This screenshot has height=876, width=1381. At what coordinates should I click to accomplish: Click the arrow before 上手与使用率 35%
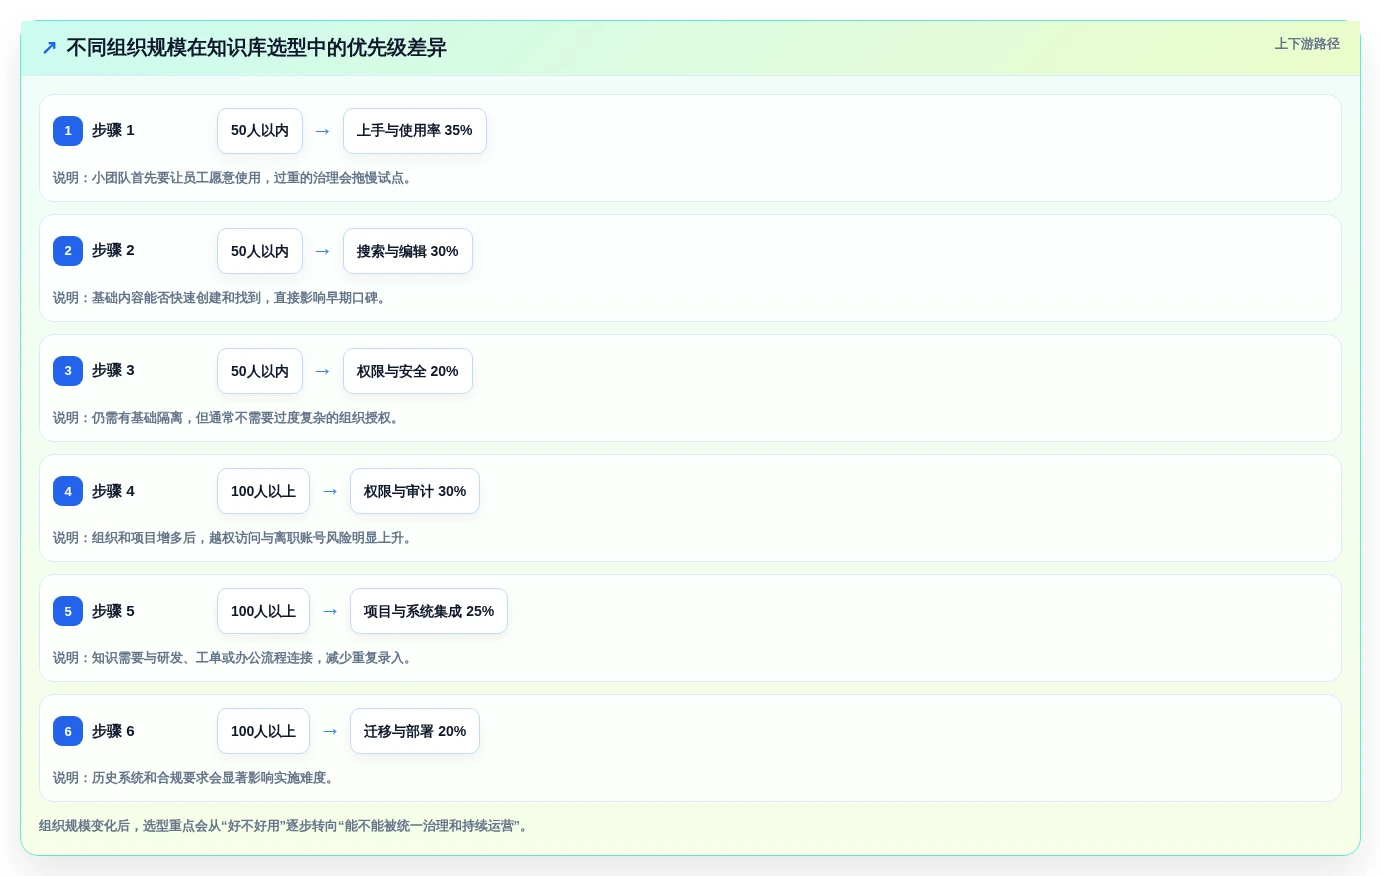coord(323,131)
